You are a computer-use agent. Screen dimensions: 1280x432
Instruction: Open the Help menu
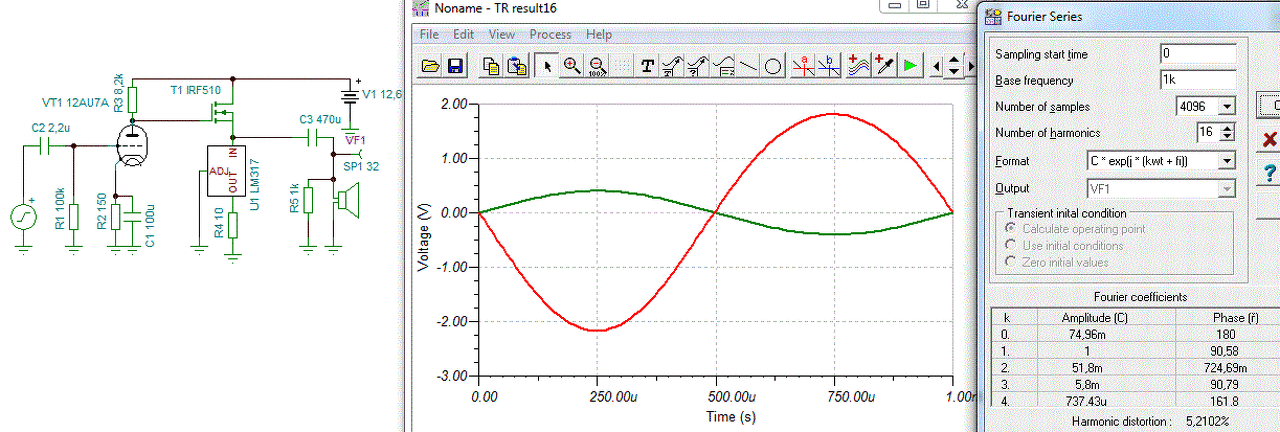click(599, 34)
